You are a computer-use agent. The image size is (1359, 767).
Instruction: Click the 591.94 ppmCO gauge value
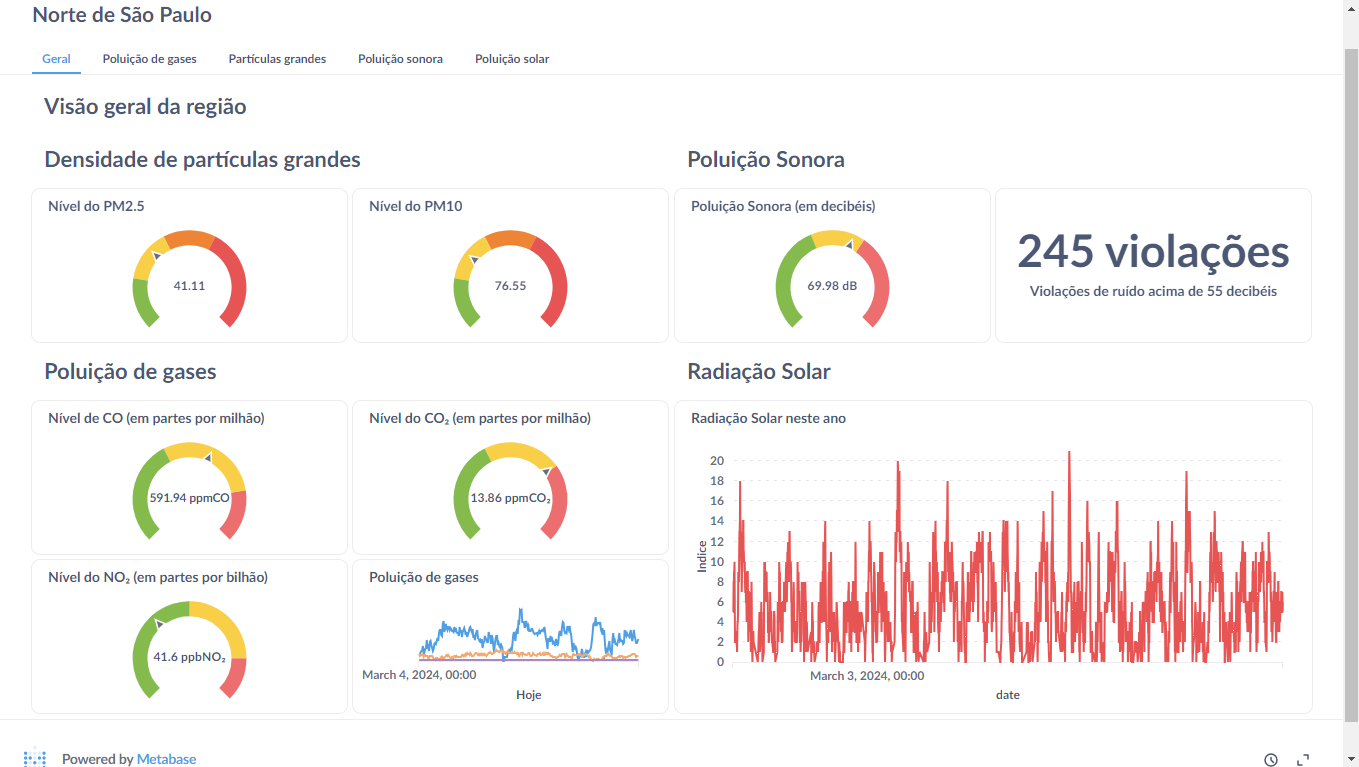click(x=189, y=497)
